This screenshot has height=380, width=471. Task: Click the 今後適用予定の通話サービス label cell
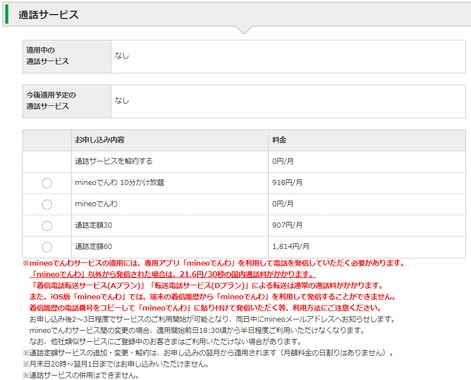coord(67,101)
